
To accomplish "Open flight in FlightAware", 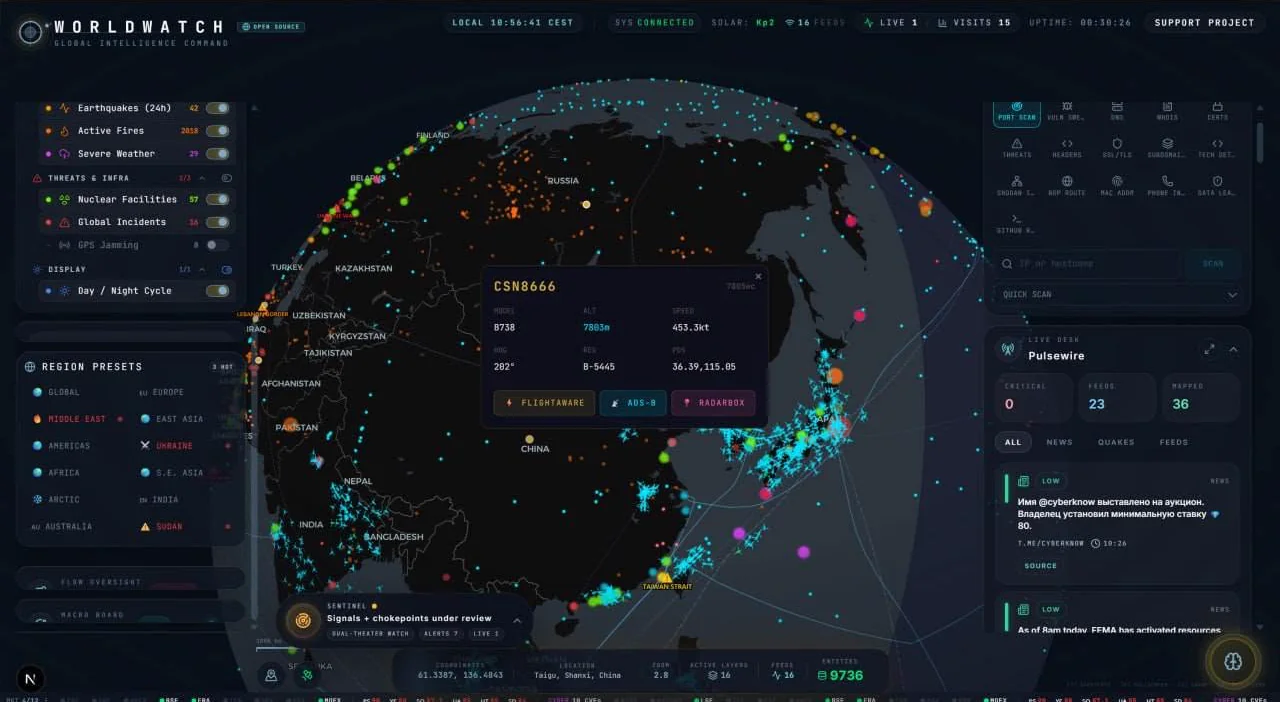I will (544, 403).
